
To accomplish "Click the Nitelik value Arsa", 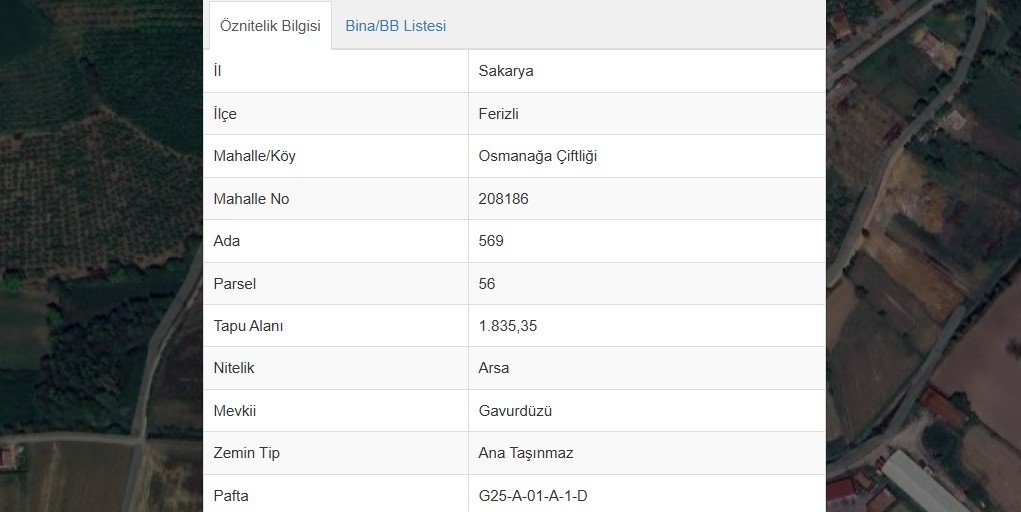I will click(494, 368).
